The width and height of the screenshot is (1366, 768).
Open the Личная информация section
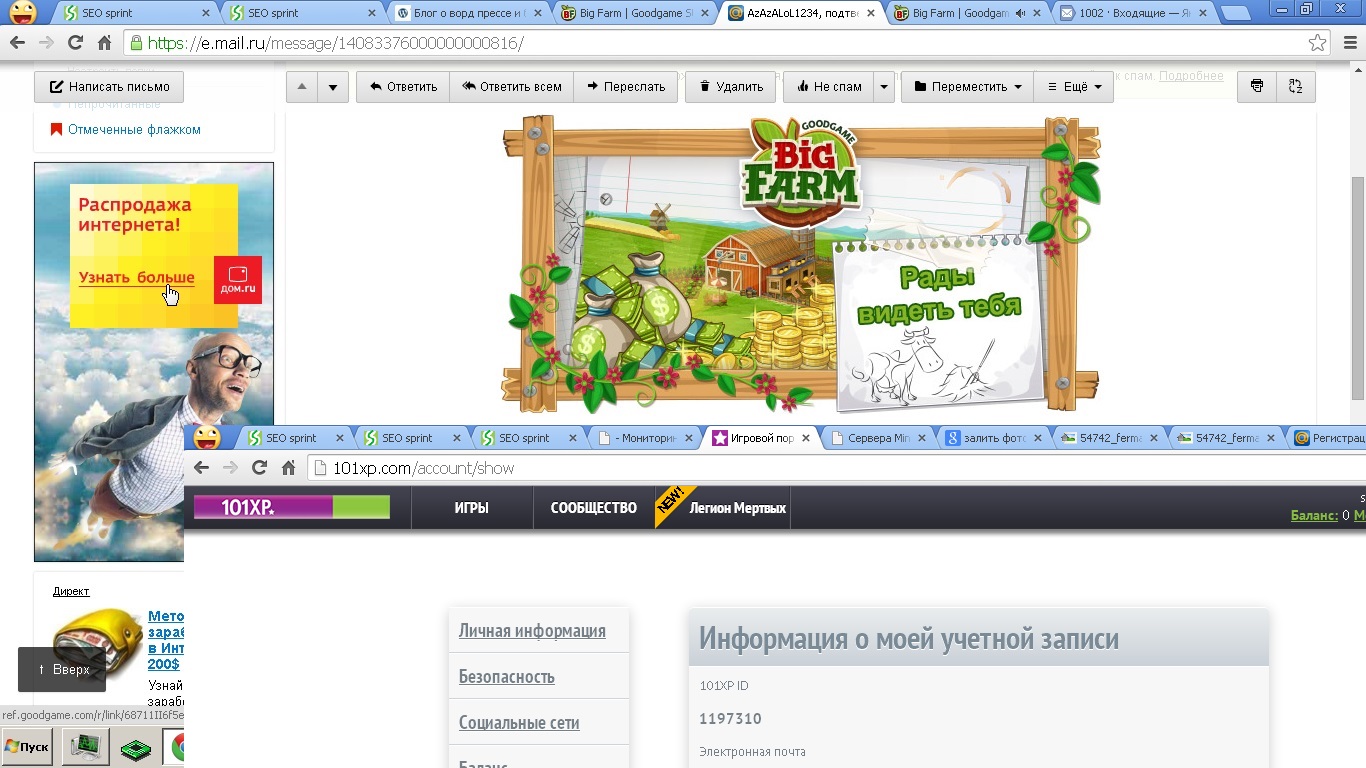click(x=532, y=630)
